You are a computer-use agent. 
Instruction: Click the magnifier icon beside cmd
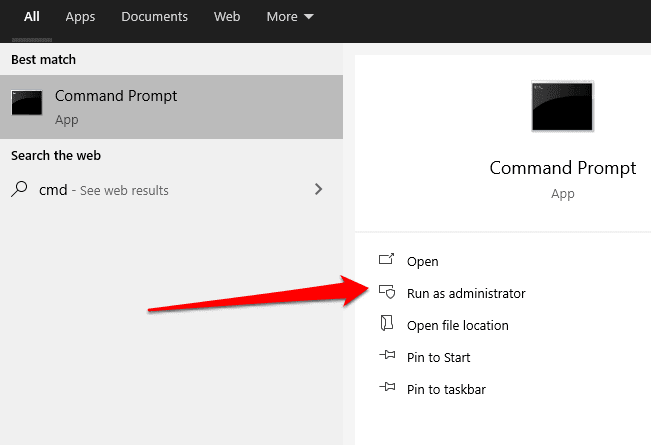pos(20,190)
